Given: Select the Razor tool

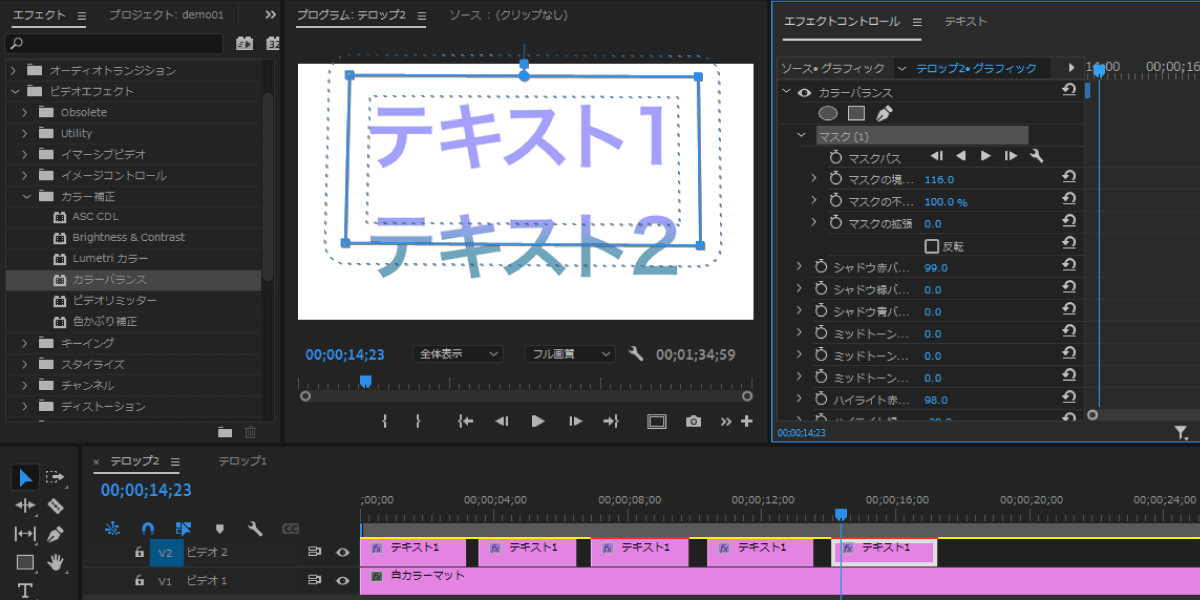Looking at the screenshot, I should point(55,506).
